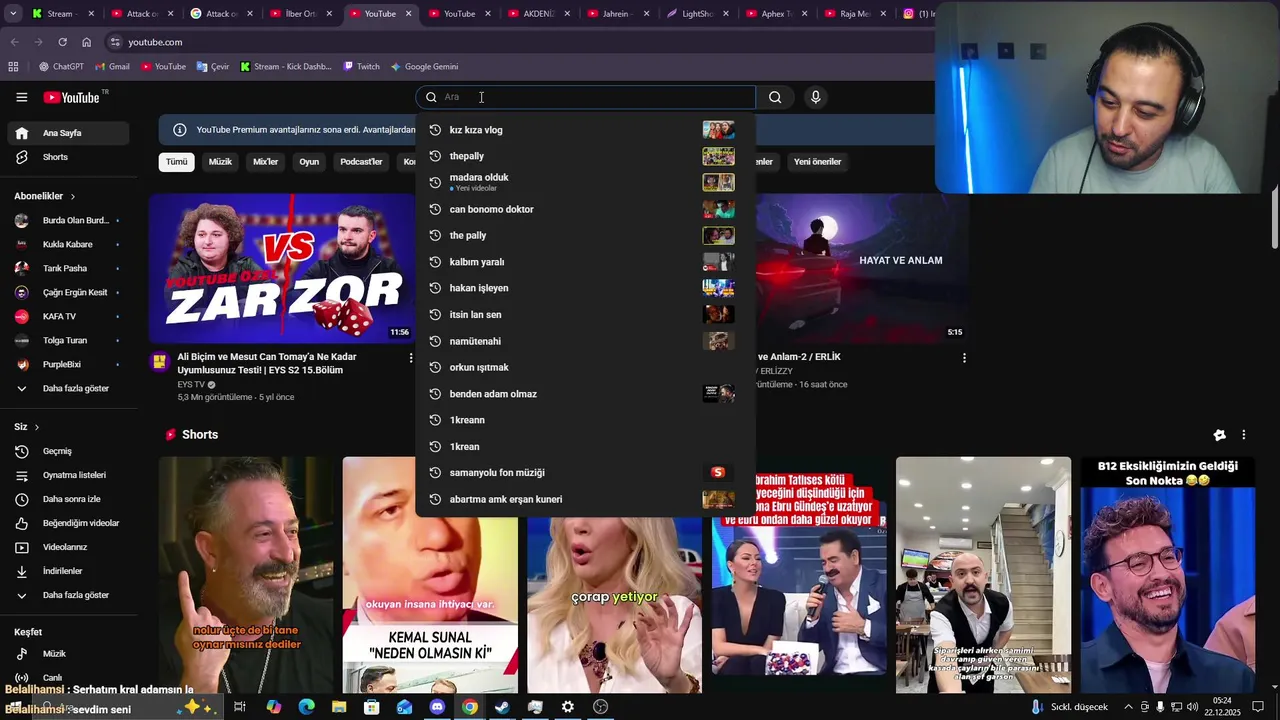This screenshot has height=720, width=1280.
Task: Switch to the İlber Ortaylı browser tab
Action: [300, 14]
